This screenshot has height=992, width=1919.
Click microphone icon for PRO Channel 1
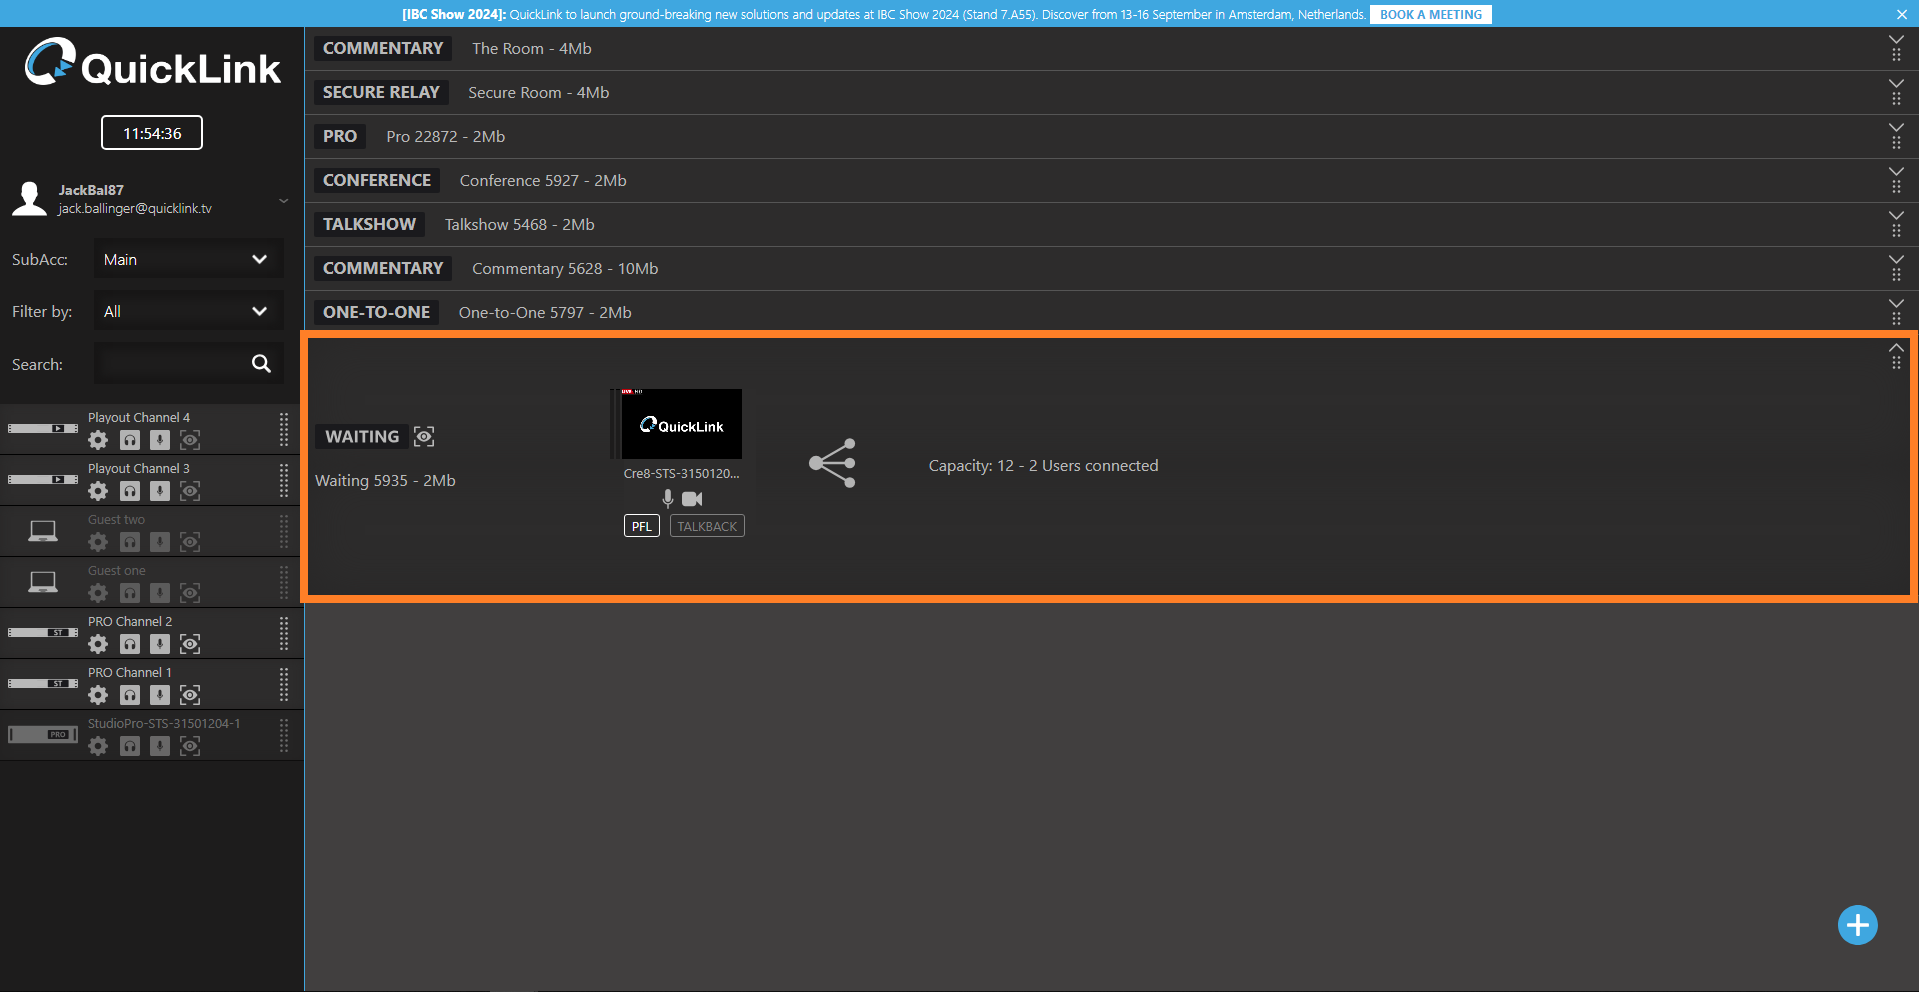160,695
